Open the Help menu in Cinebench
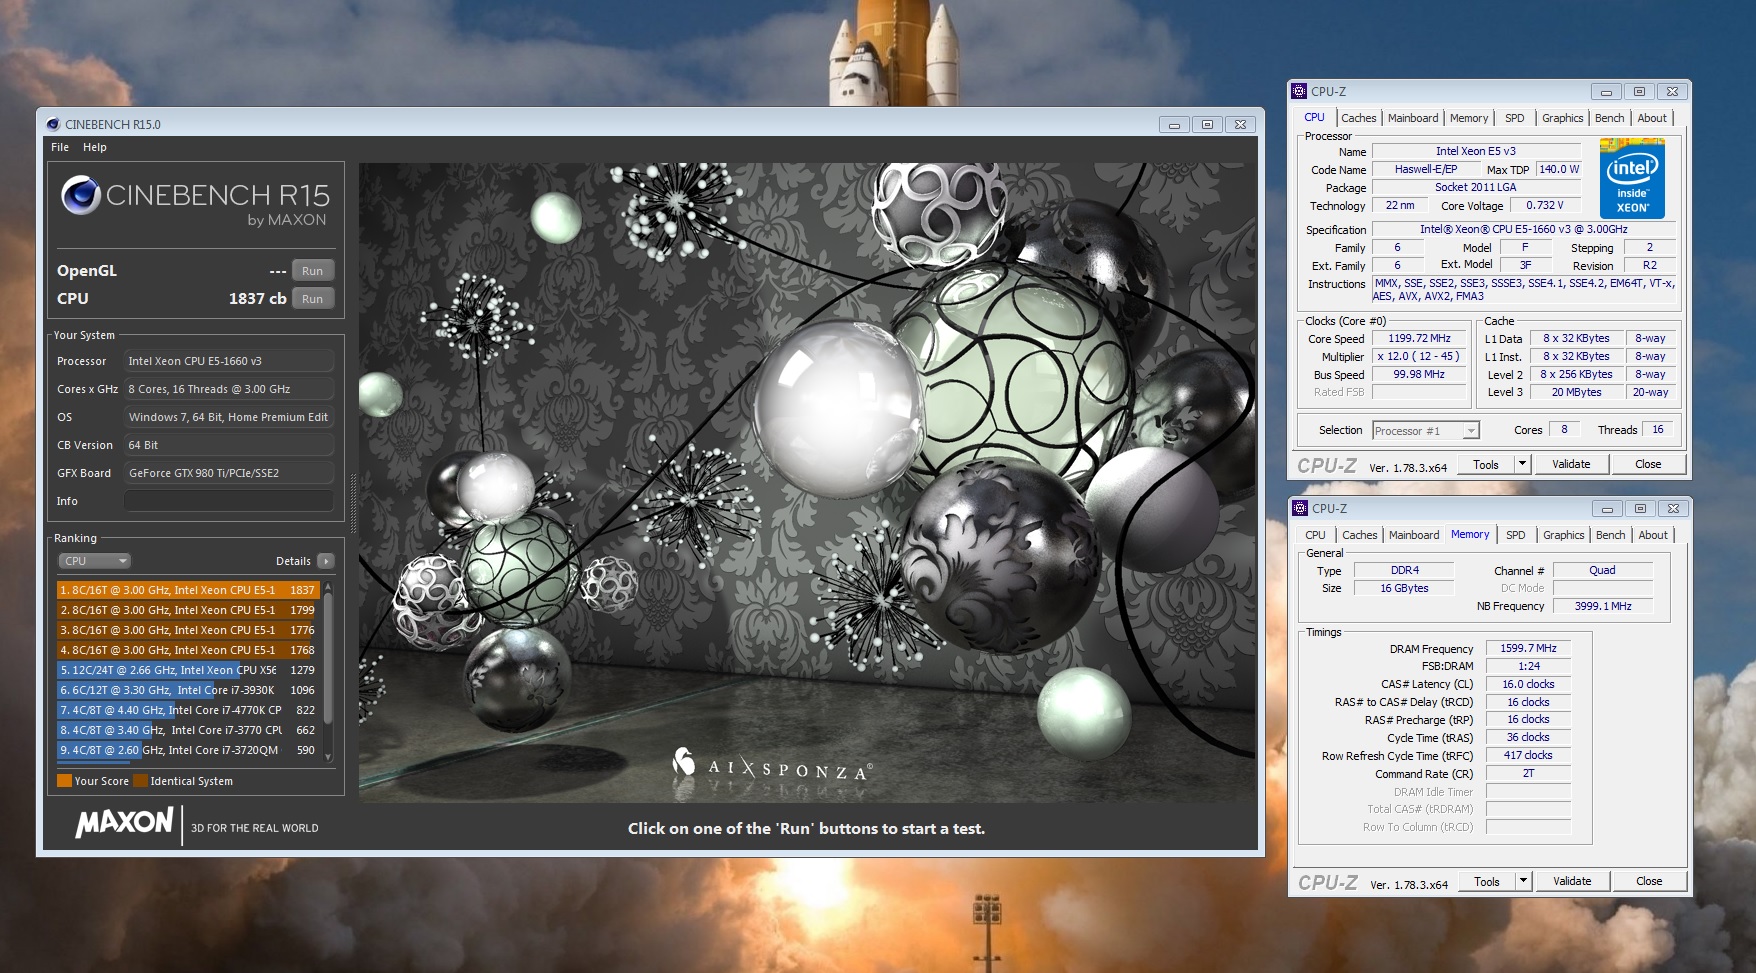The height and width of the screenshot is (973, 1756). [x=95, y=147]
